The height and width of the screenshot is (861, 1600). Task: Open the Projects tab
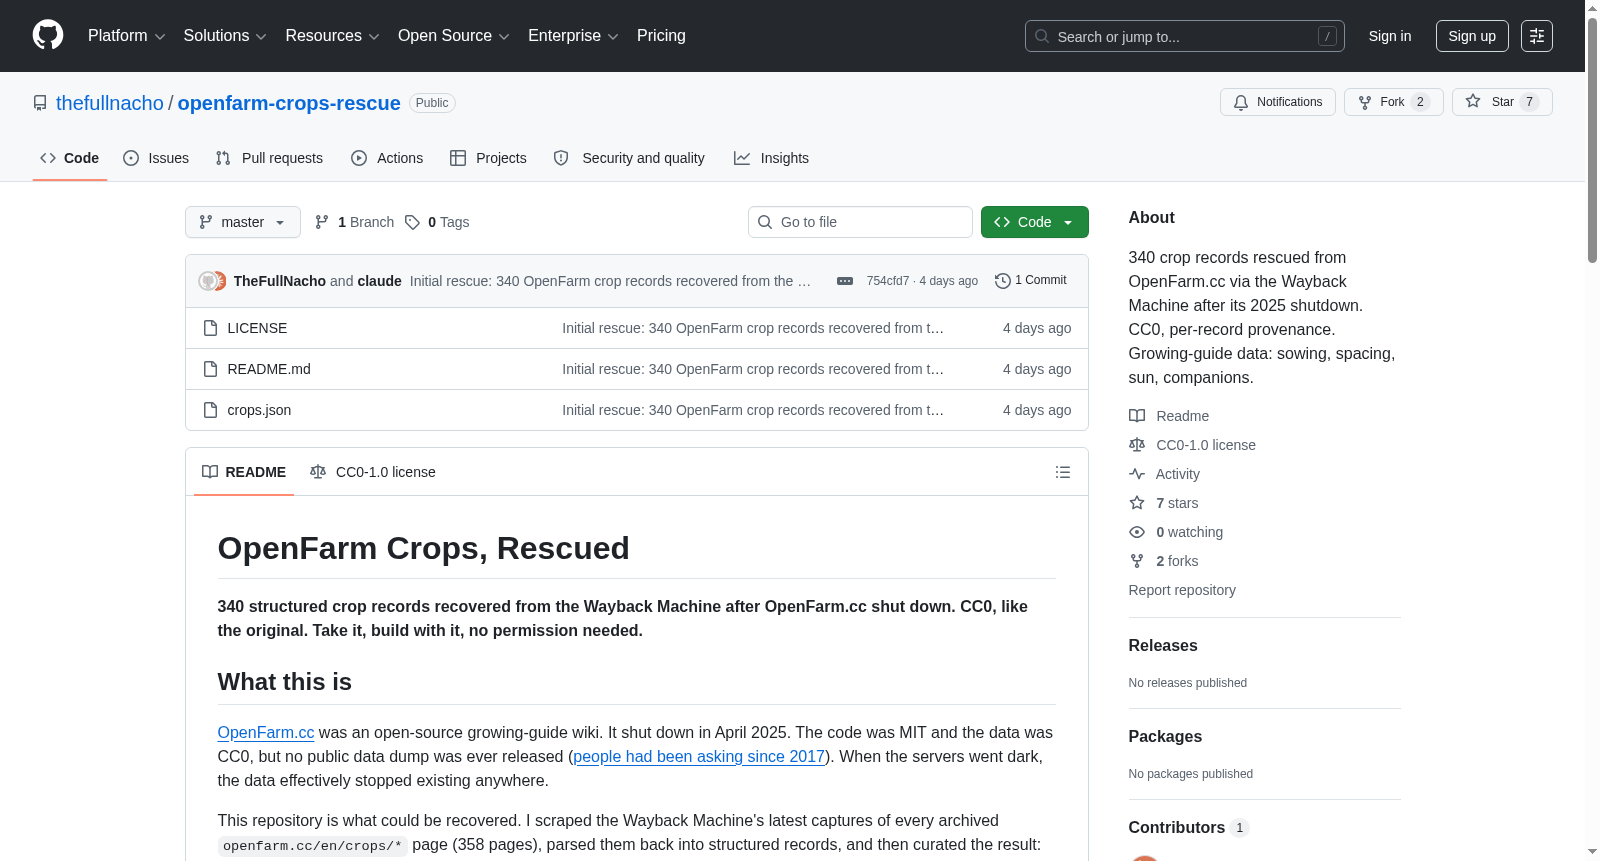coord(488,158)
